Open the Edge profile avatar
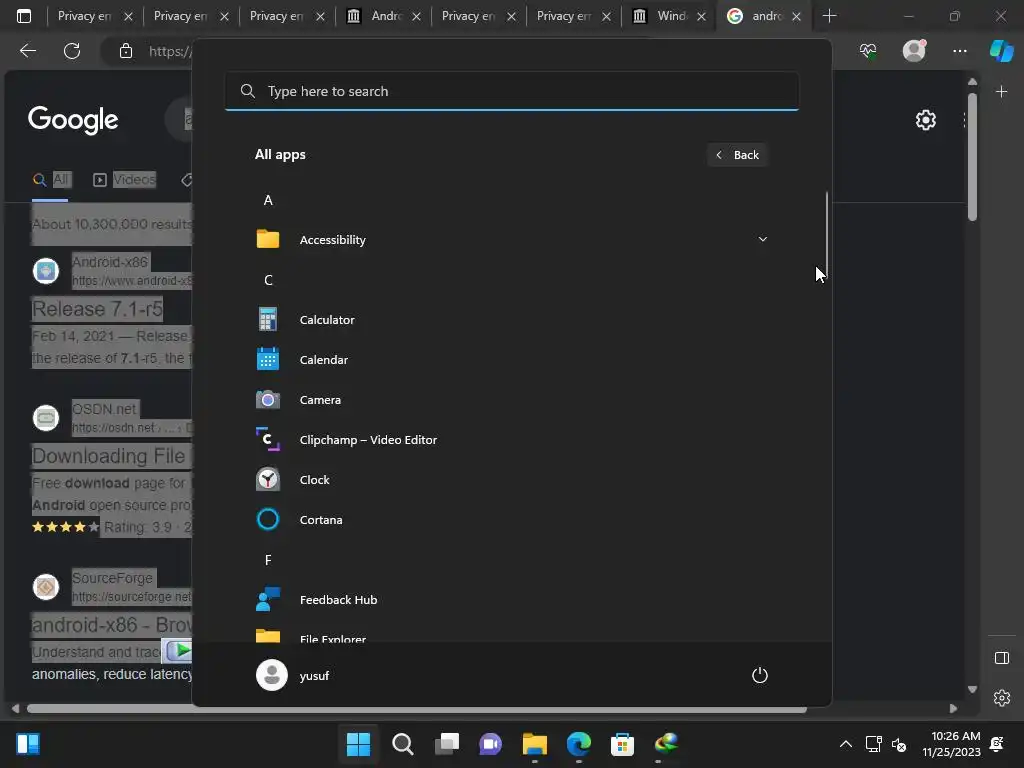 pyautogui.click(x=914, y=51)
